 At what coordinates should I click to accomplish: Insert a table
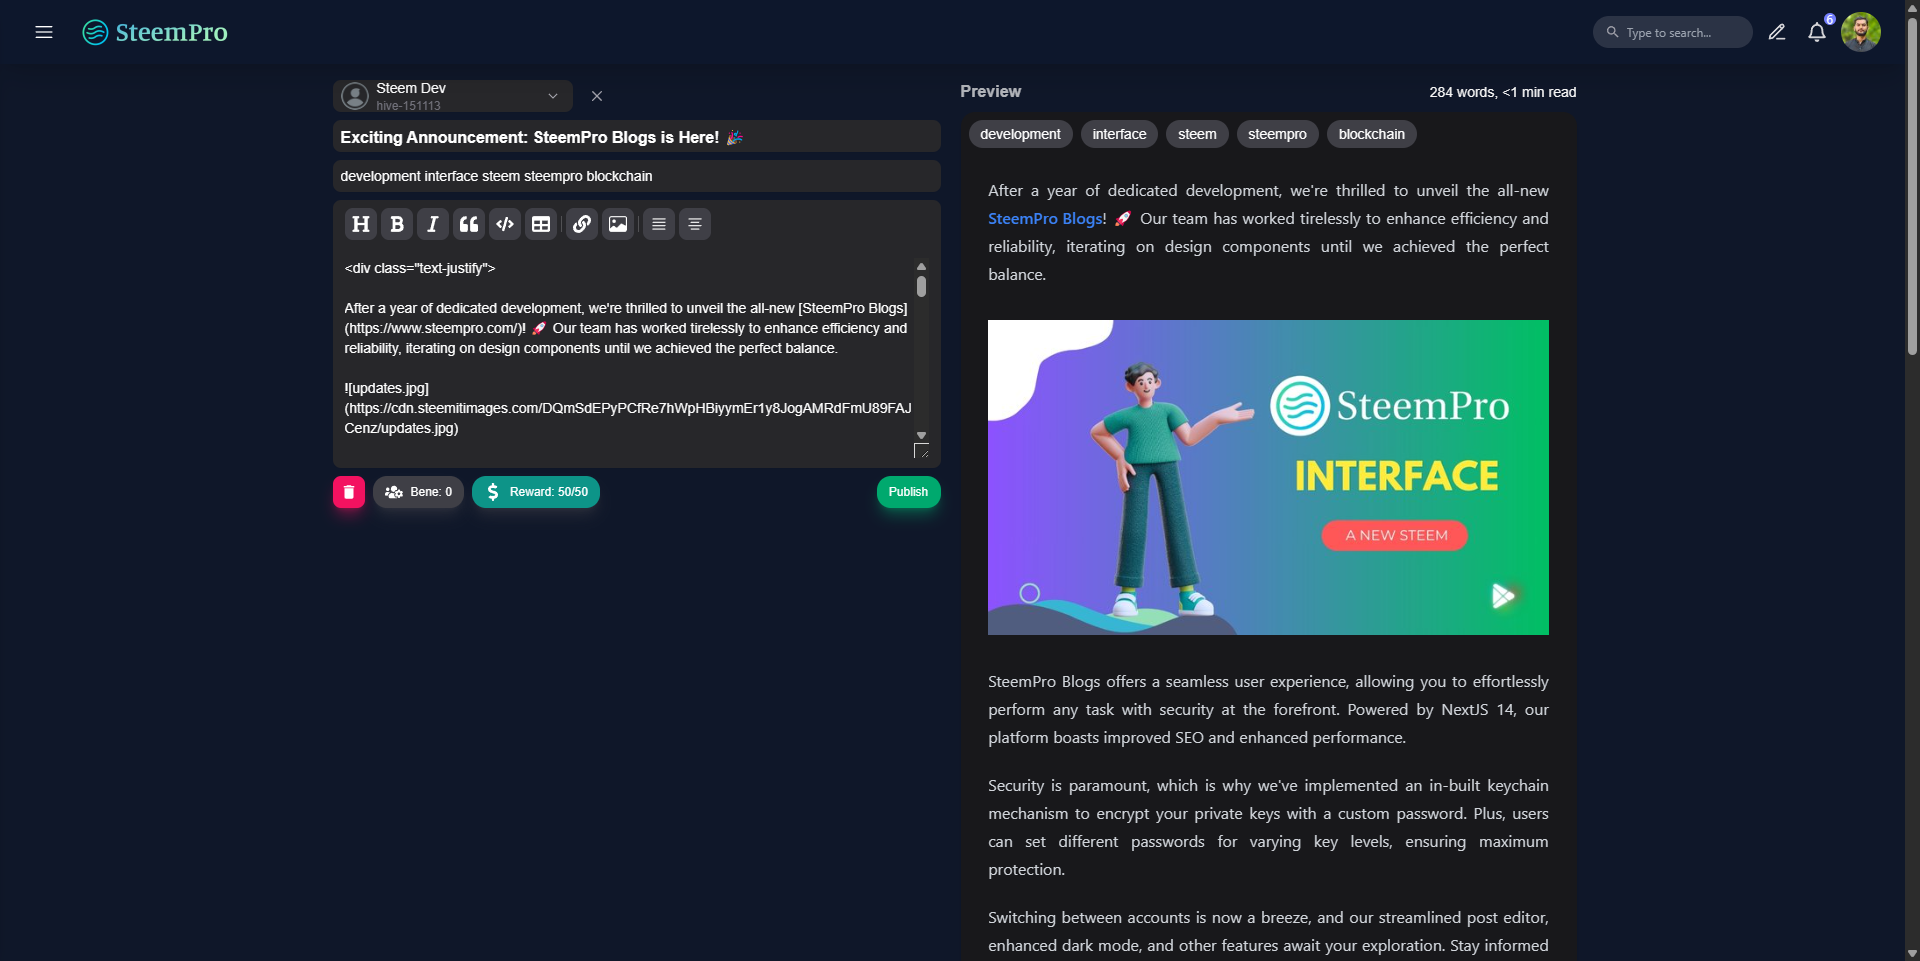541,224
